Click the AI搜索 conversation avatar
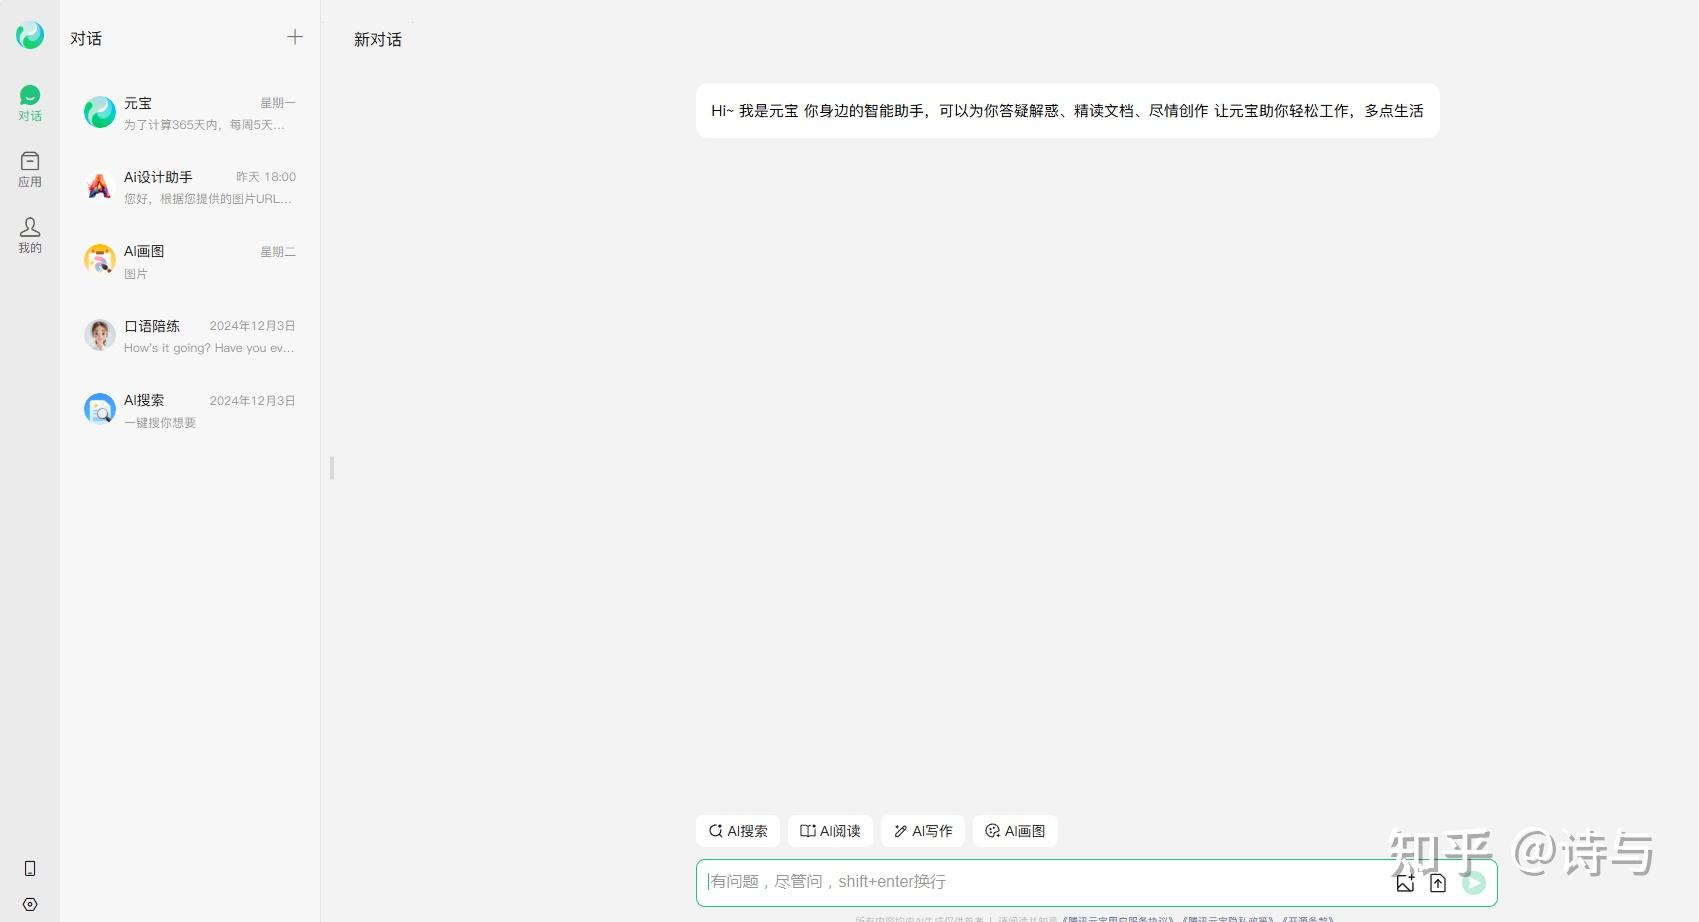 (100, 409)
